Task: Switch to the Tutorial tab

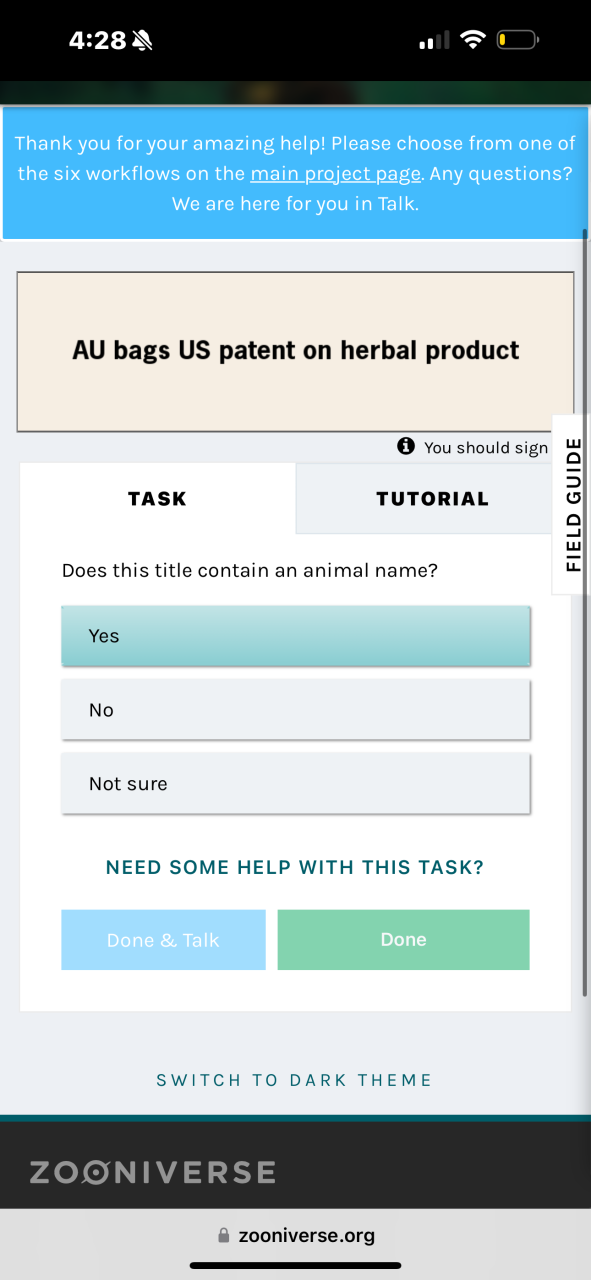Action: pos(433,498)
